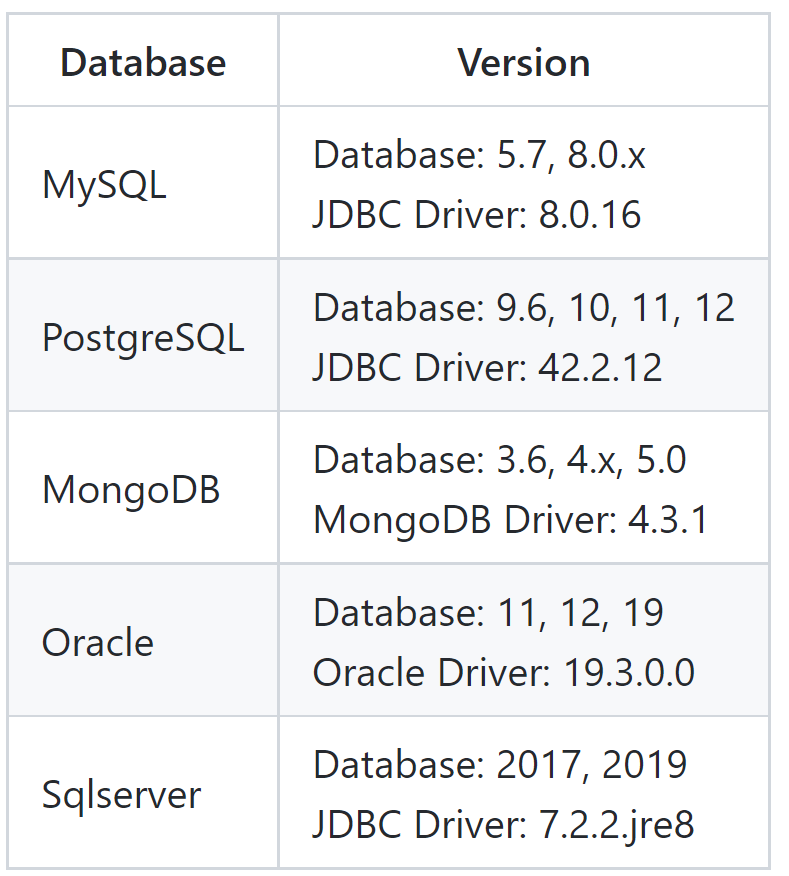Click JDBC Driver: 7.2.2.jre8 text
The width and height of the screenshot is (789, 876).
503,825
